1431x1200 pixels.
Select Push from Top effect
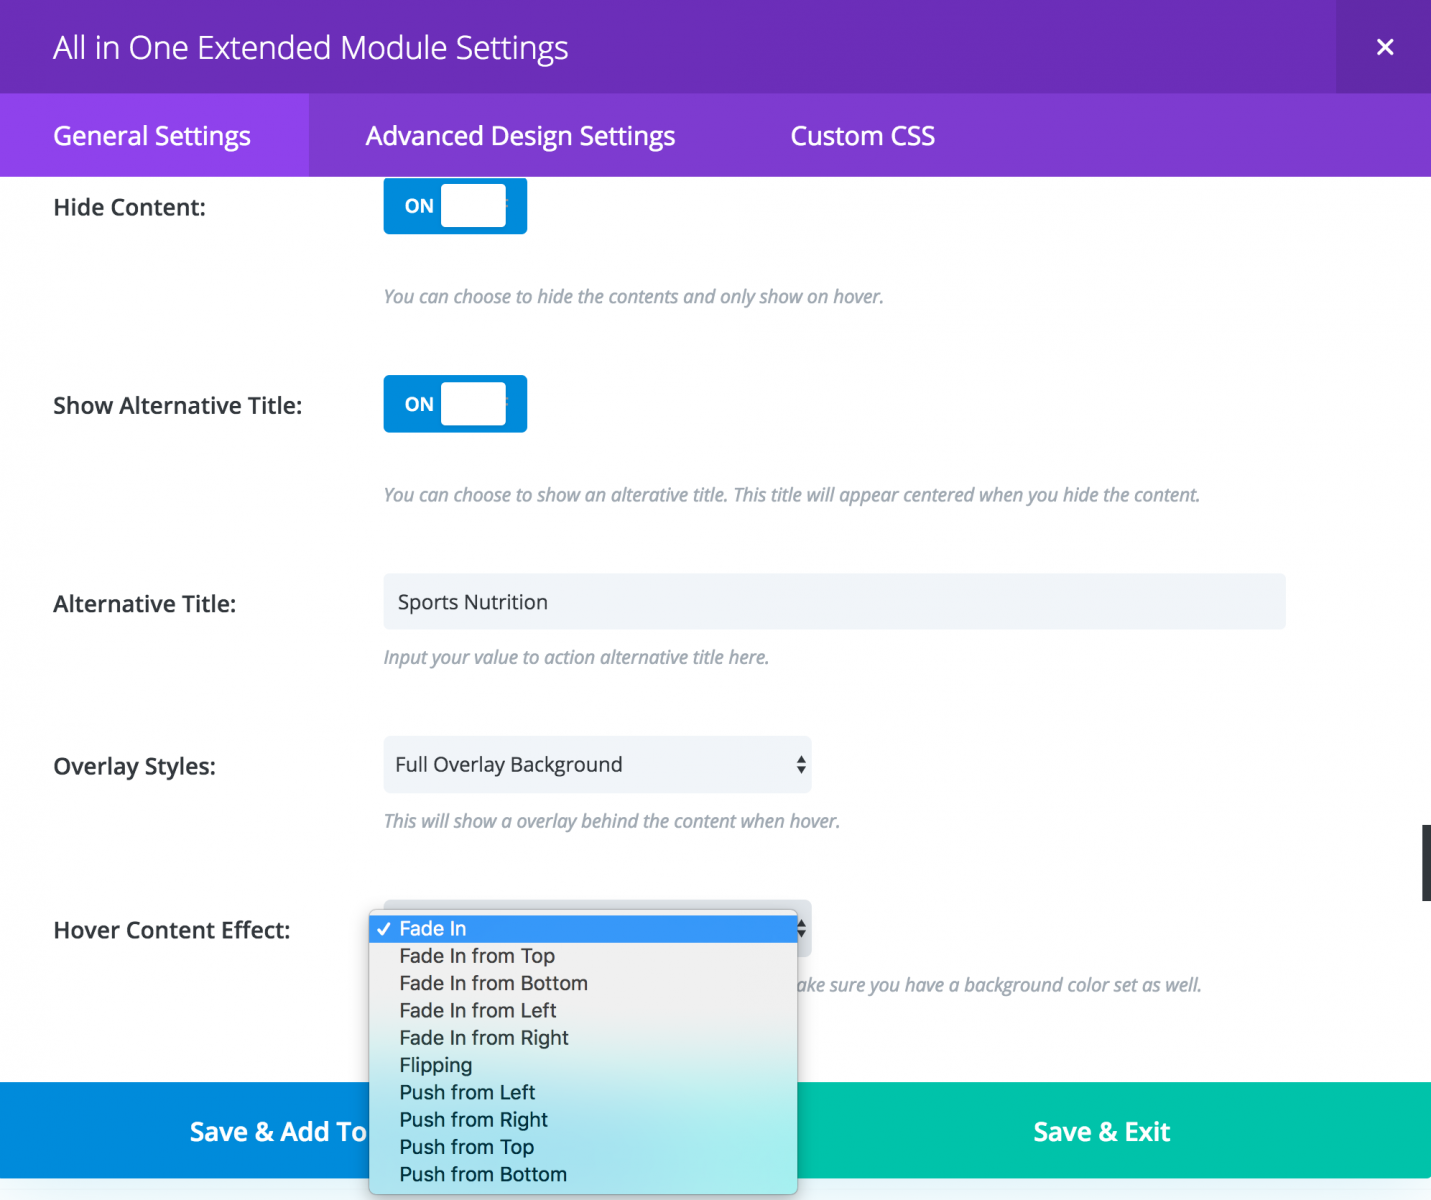tap(583, 1147)
